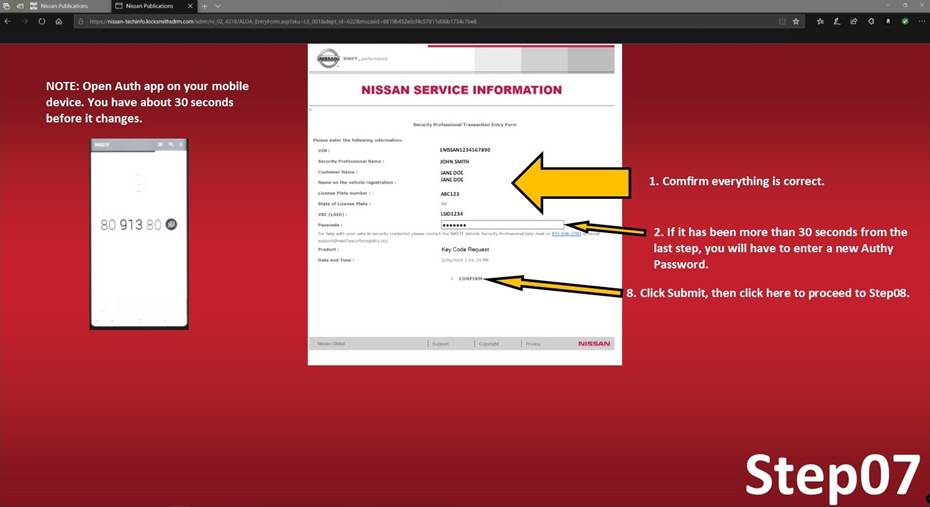This screenshot has width=930, height=507.
Task: Click the Nissan logo at page top
Action: (x=328, y=59)
